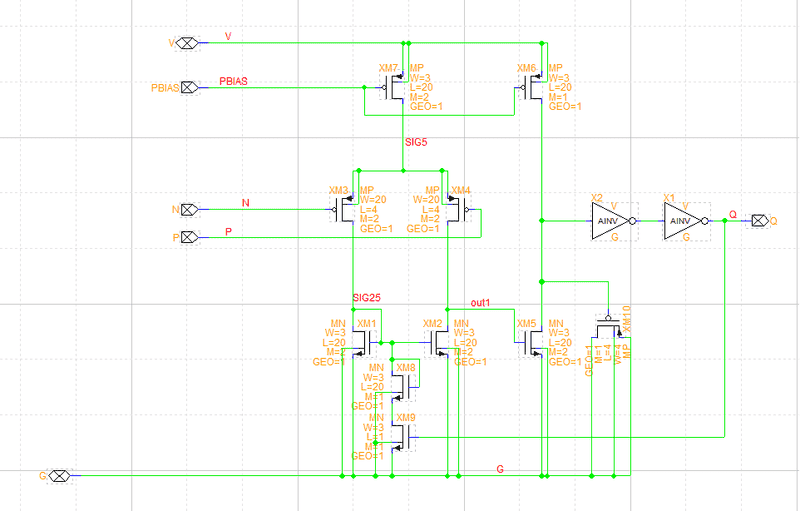The image size is (800, 511).
Task: Select rotated PMOS transistor XM10
Action: click(608, 326)
